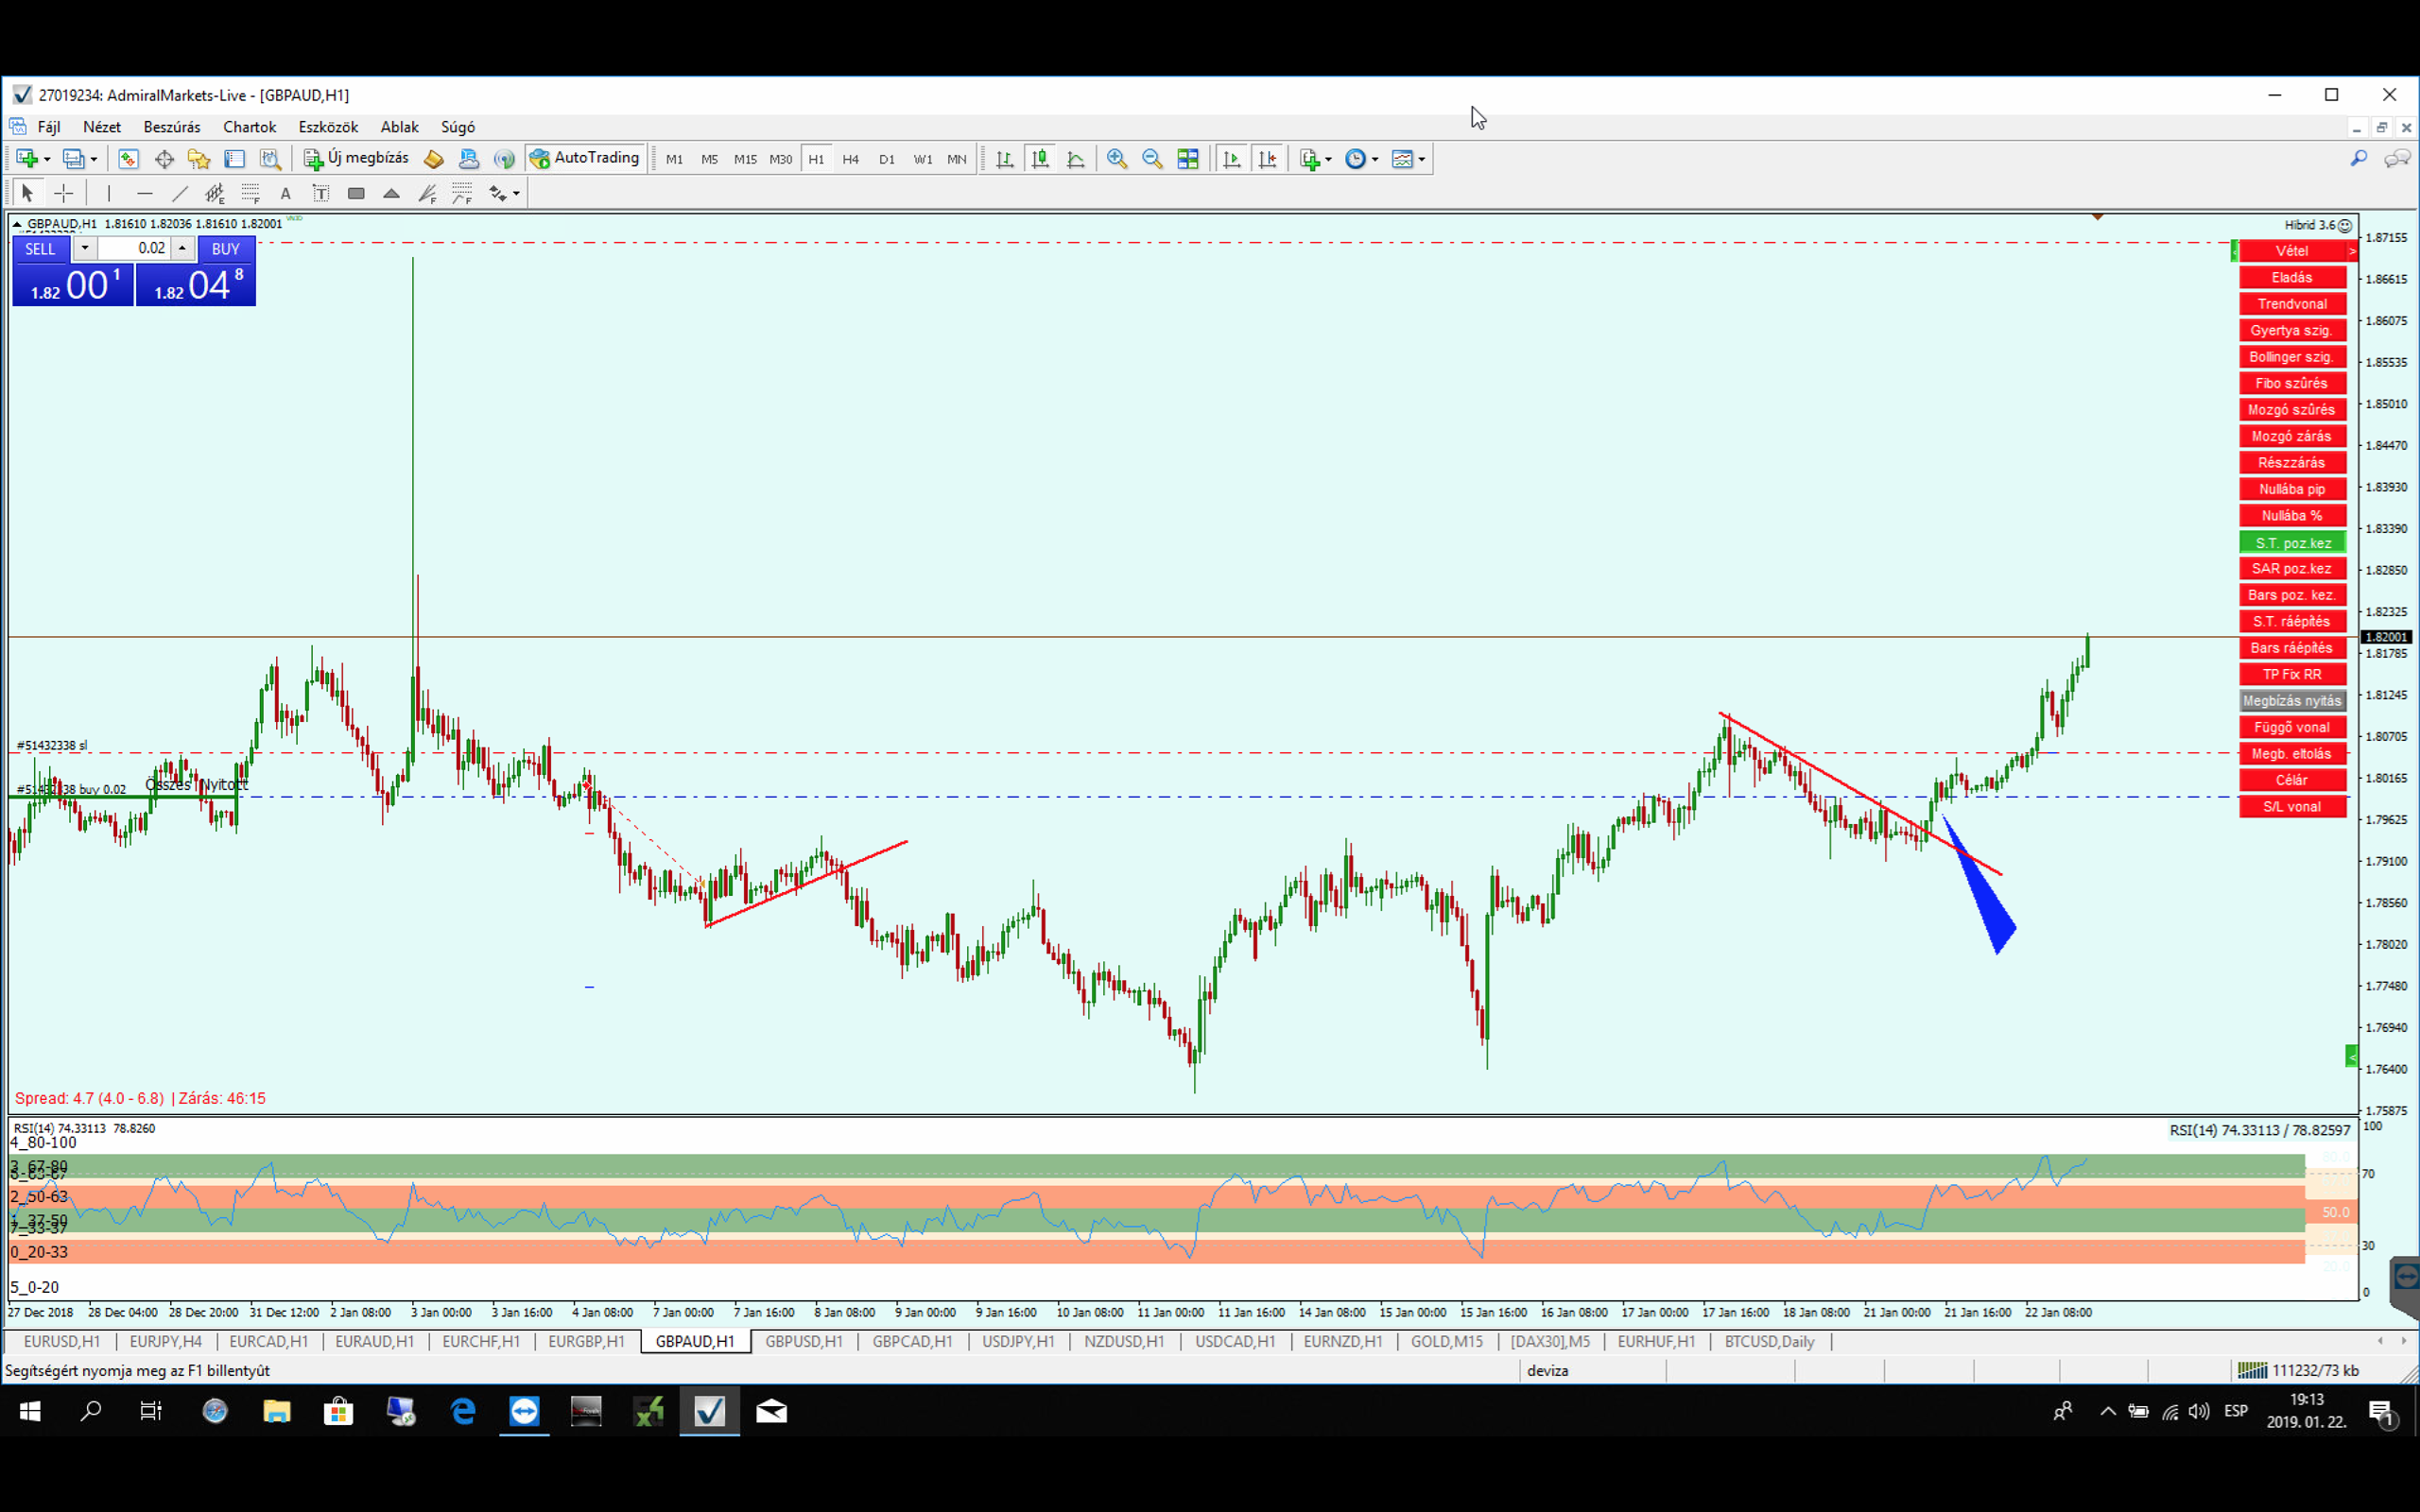The image size is (2420, 1512).
Task: Select the crosshair tool
Action: pos(64,193)
